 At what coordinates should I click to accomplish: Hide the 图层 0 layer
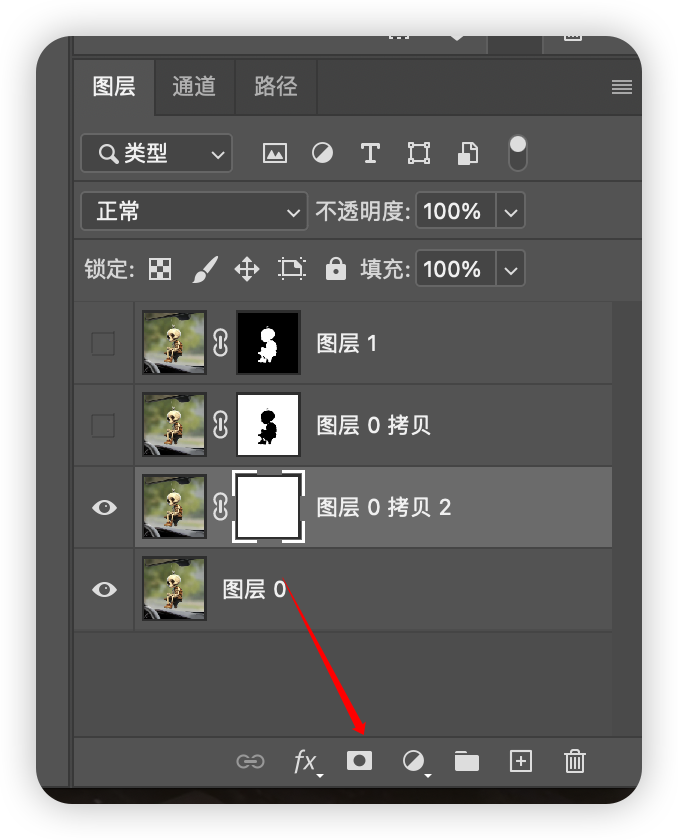(x=104, y=589)
